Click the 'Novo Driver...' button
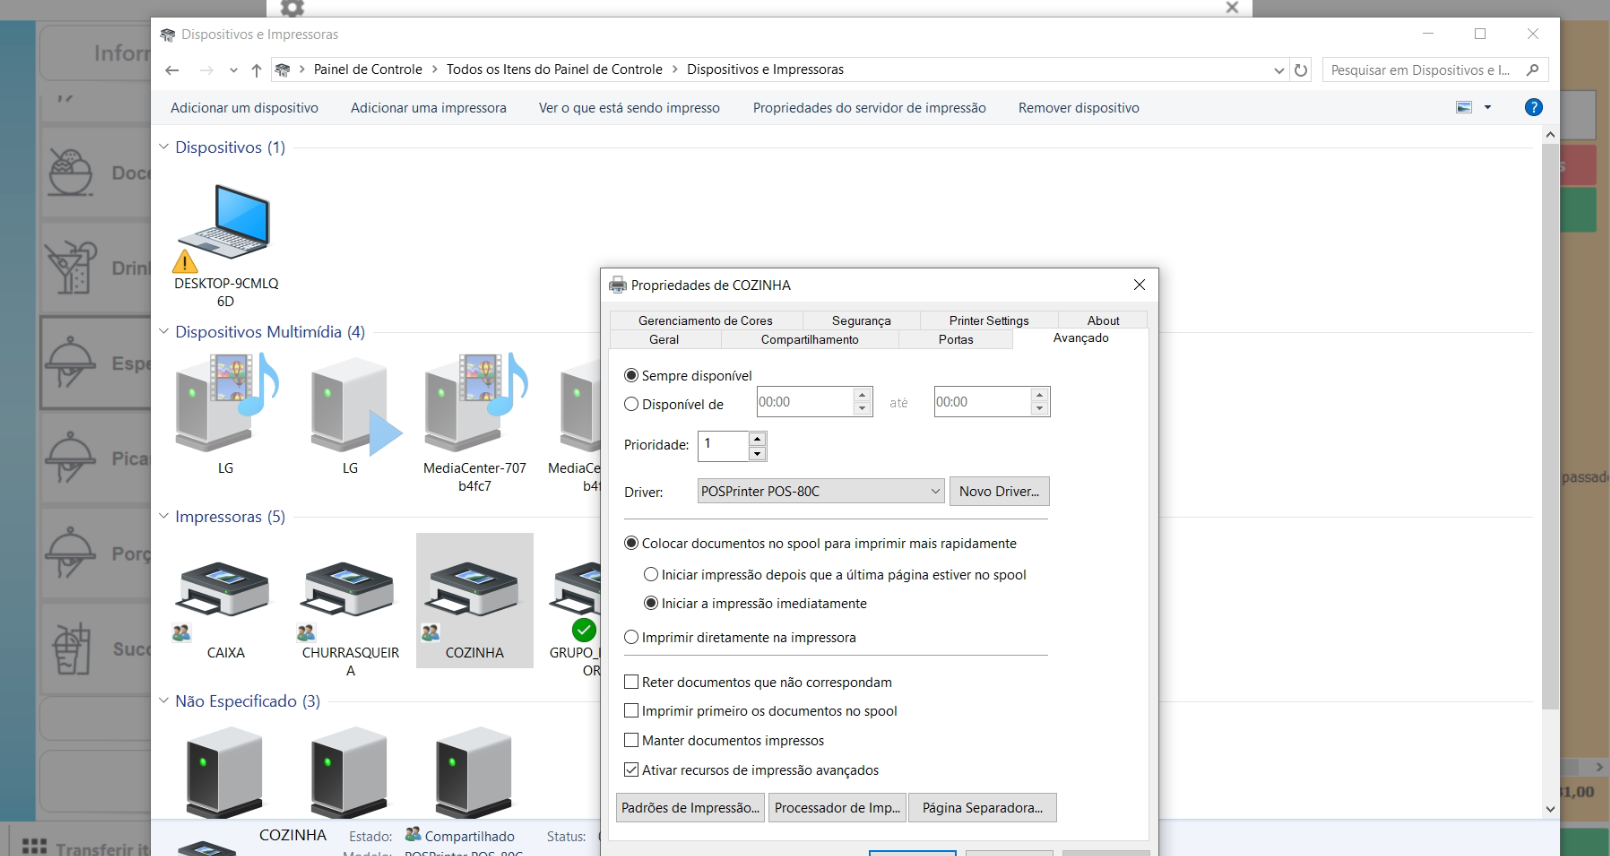 998,492
